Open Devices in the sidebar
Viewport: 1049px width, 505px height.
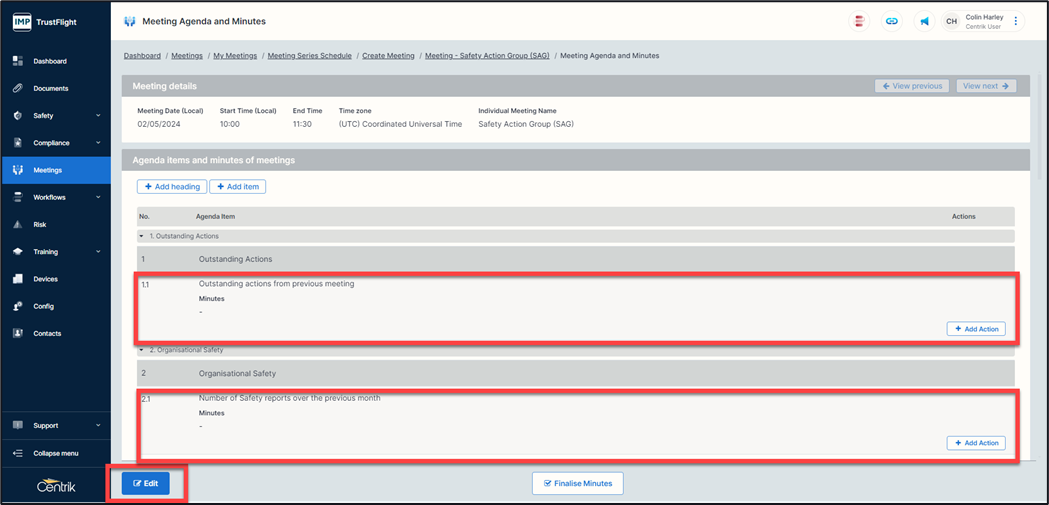click(45, 279)
